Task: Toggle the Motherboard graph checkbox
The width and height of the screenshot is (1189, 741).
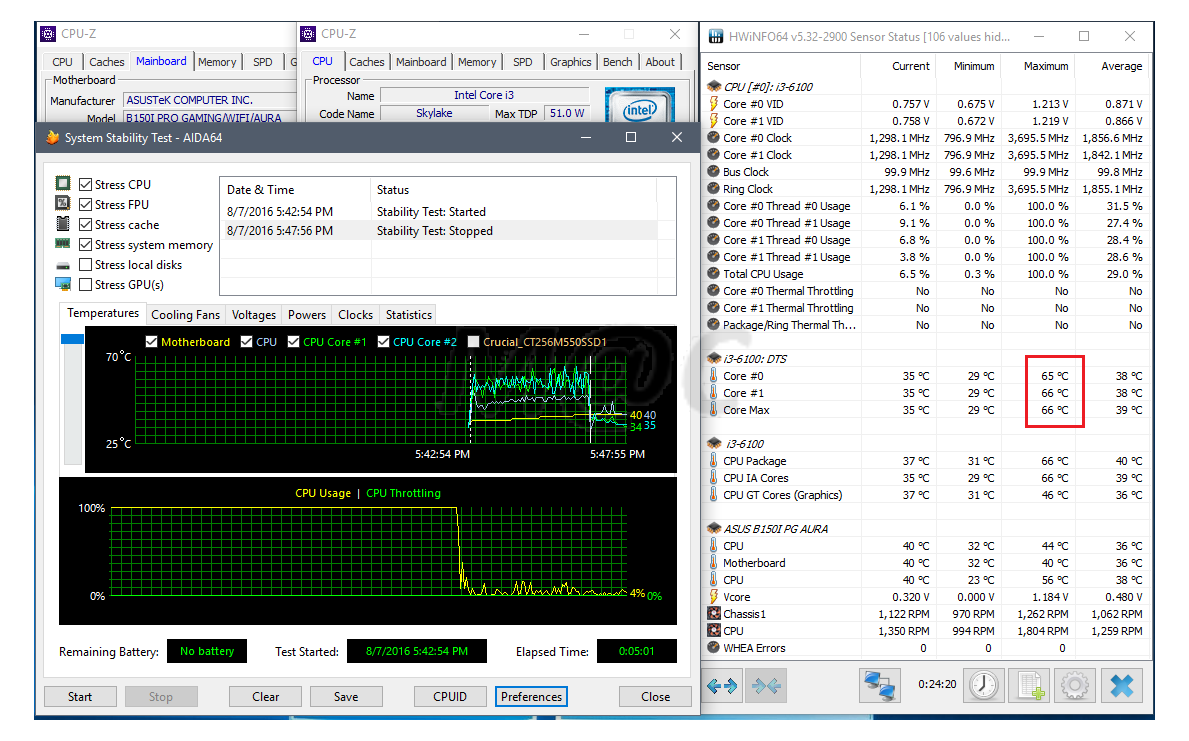Action: coord(152,341)
